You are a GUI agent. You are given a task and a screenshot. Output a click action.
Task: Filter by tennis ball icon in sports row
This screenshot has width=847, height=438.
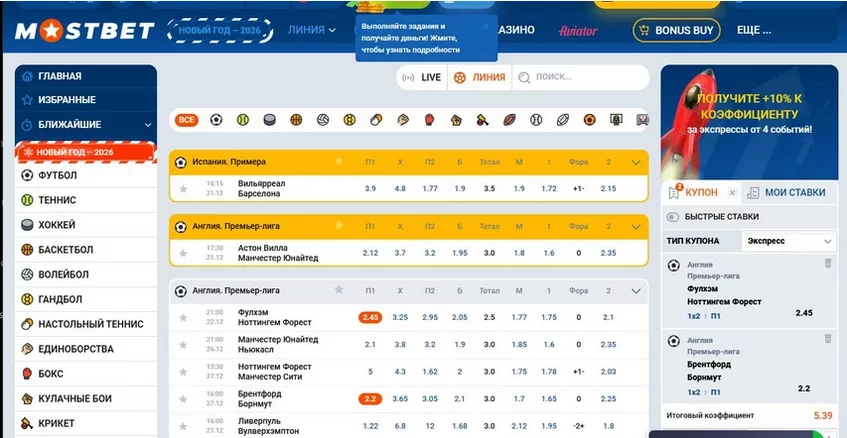tap(242, 120)
